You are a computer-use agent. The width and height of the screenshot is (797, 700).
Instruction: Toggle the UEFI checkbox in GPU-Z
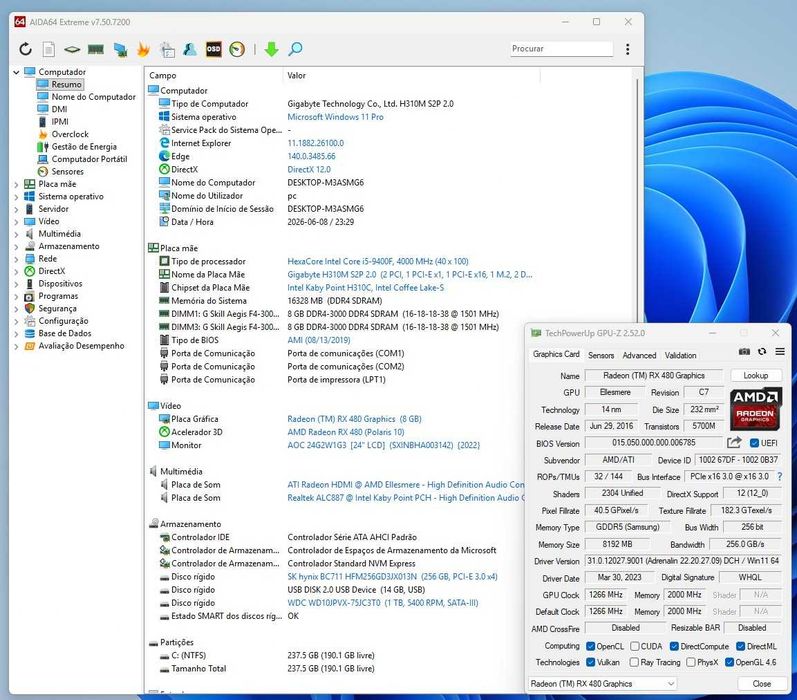(755, 443)
